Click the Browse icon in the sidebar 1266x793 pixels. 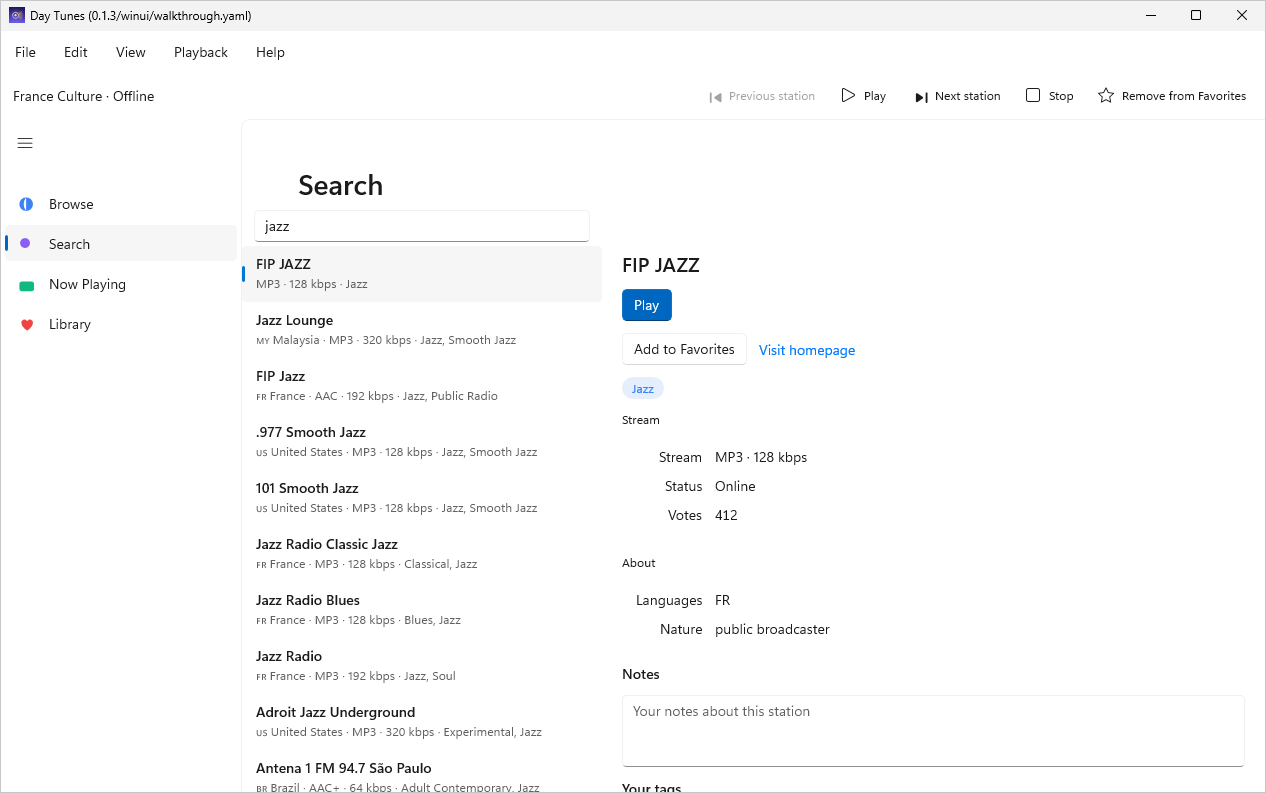click(26, 204)
